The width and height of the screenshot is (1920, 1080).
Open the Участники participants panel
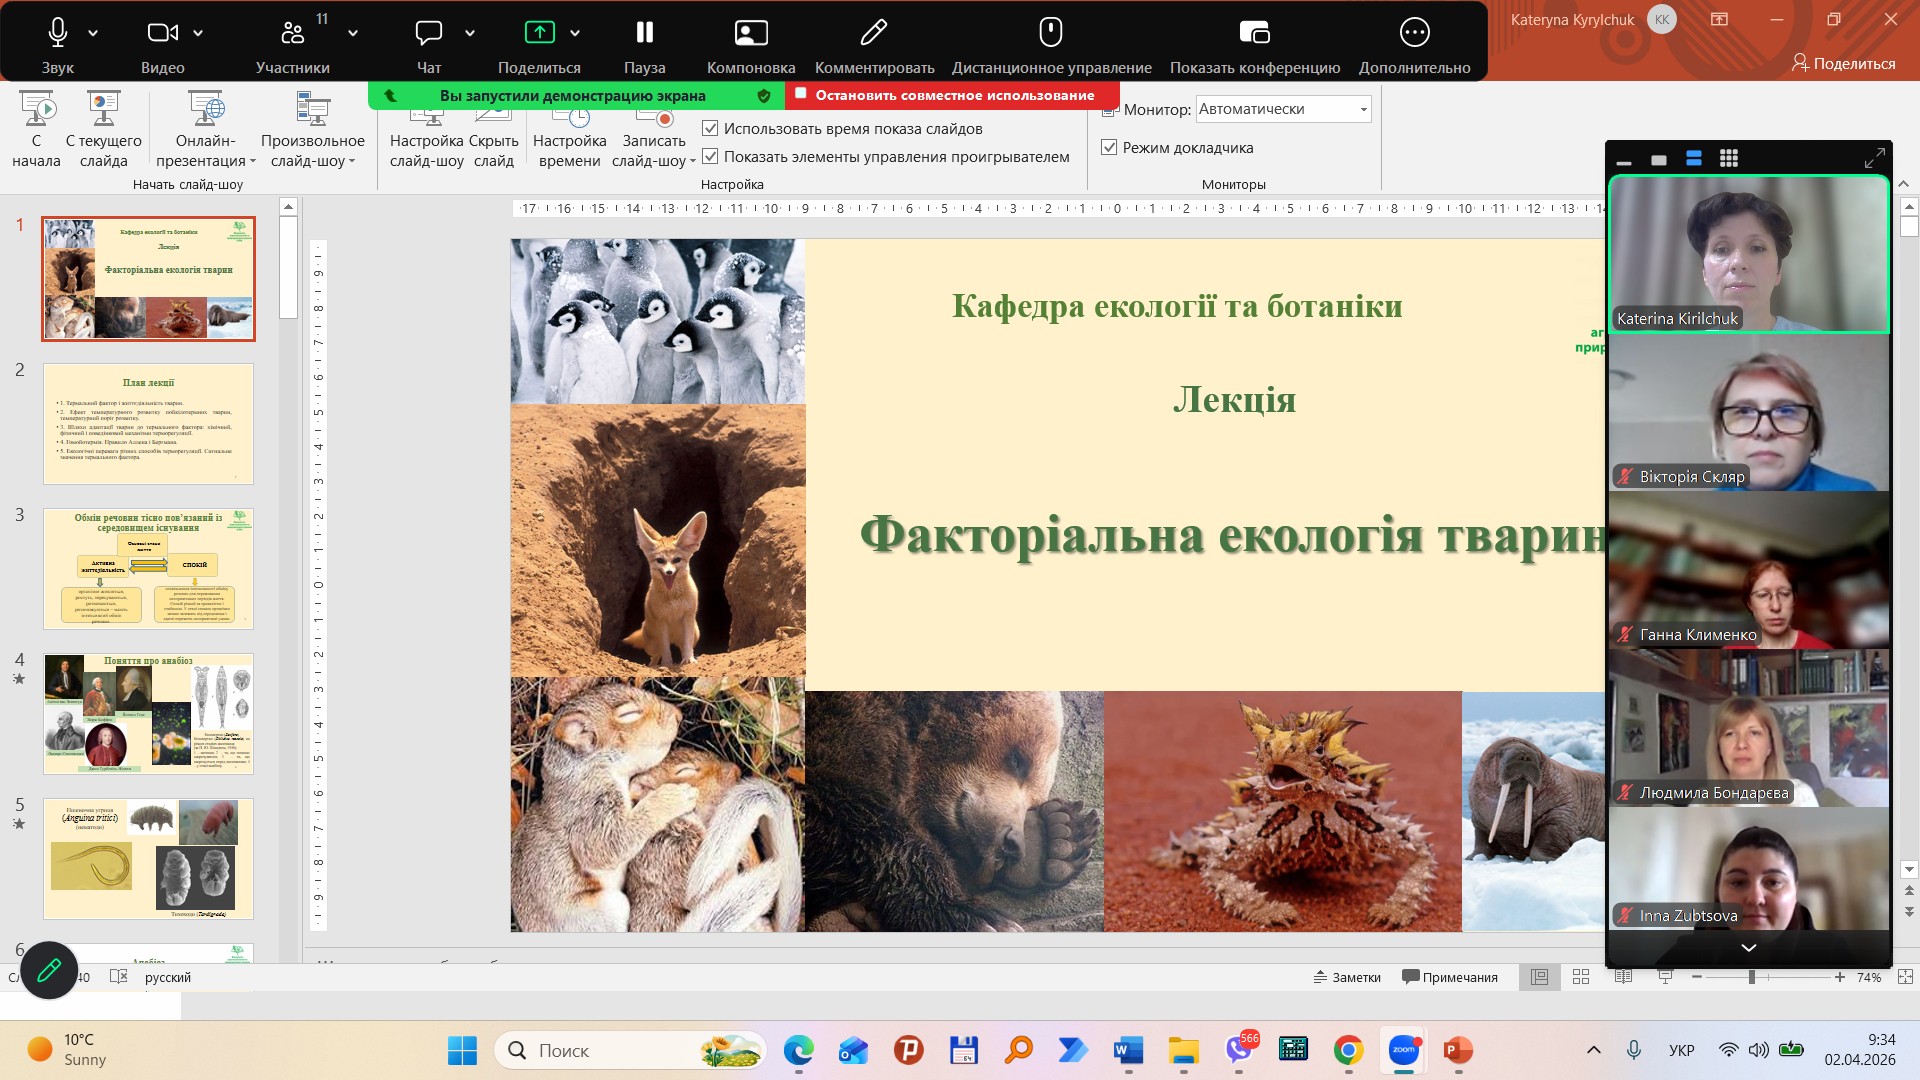coord(292,34)
